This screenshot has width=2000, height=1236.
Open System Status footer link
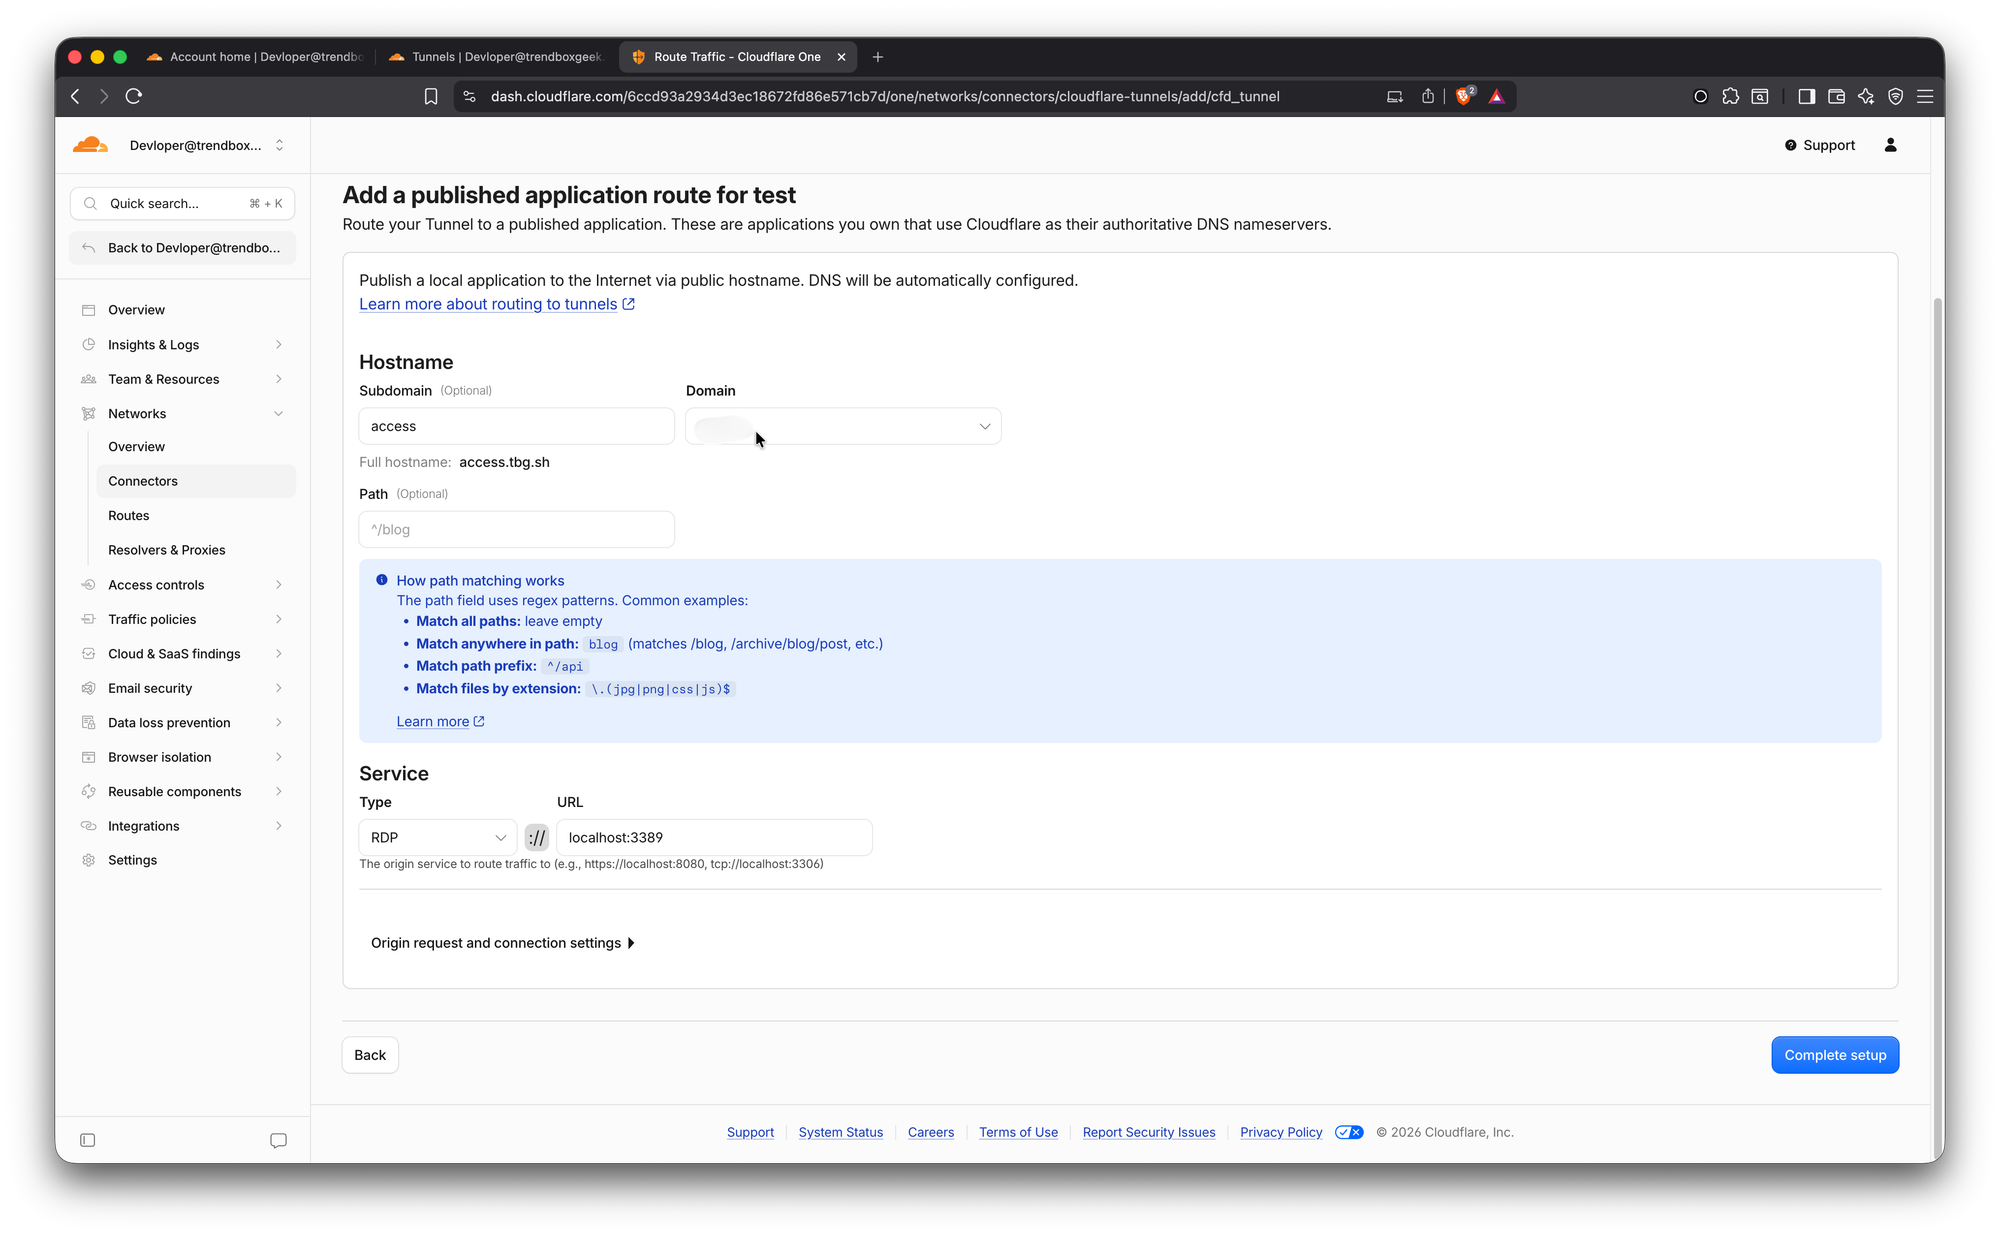pos(841,1132)
